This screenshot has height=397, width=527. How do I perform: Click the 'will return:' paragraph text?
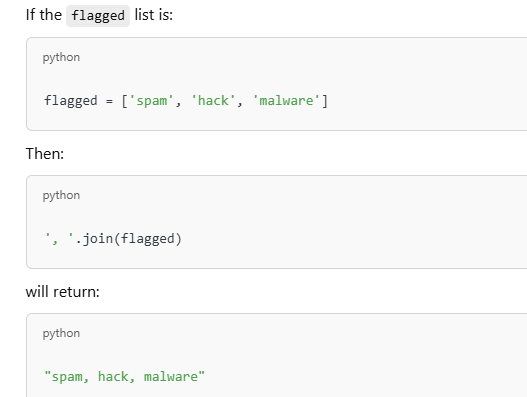tap(63, 291)
